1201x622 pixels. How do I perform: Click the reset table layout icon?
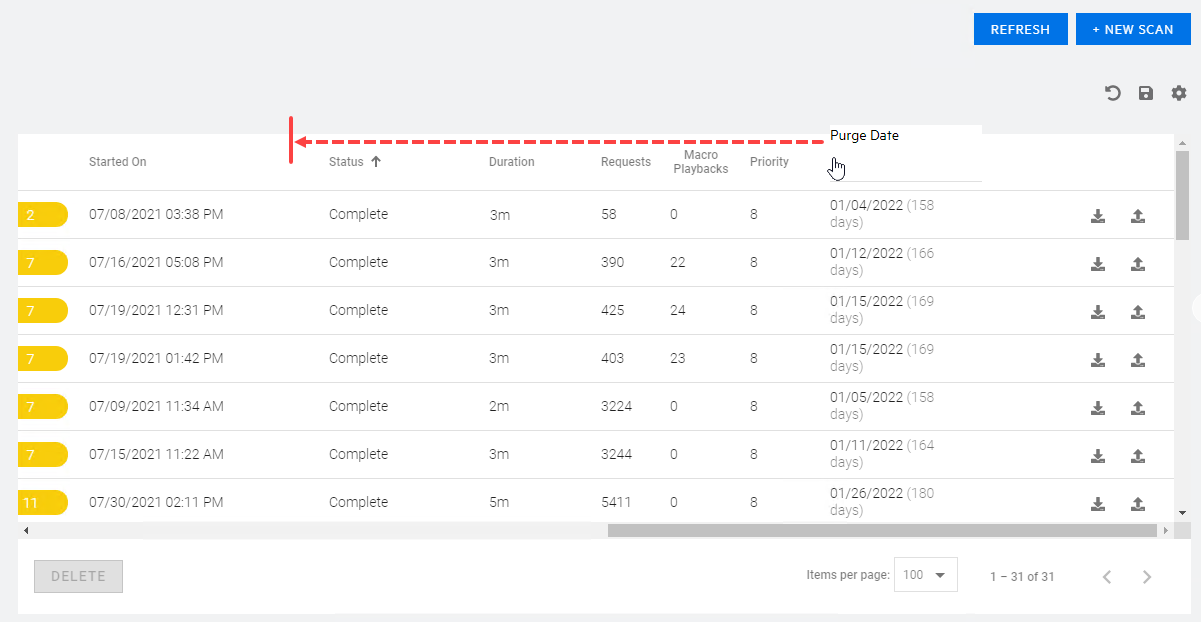1113,93
